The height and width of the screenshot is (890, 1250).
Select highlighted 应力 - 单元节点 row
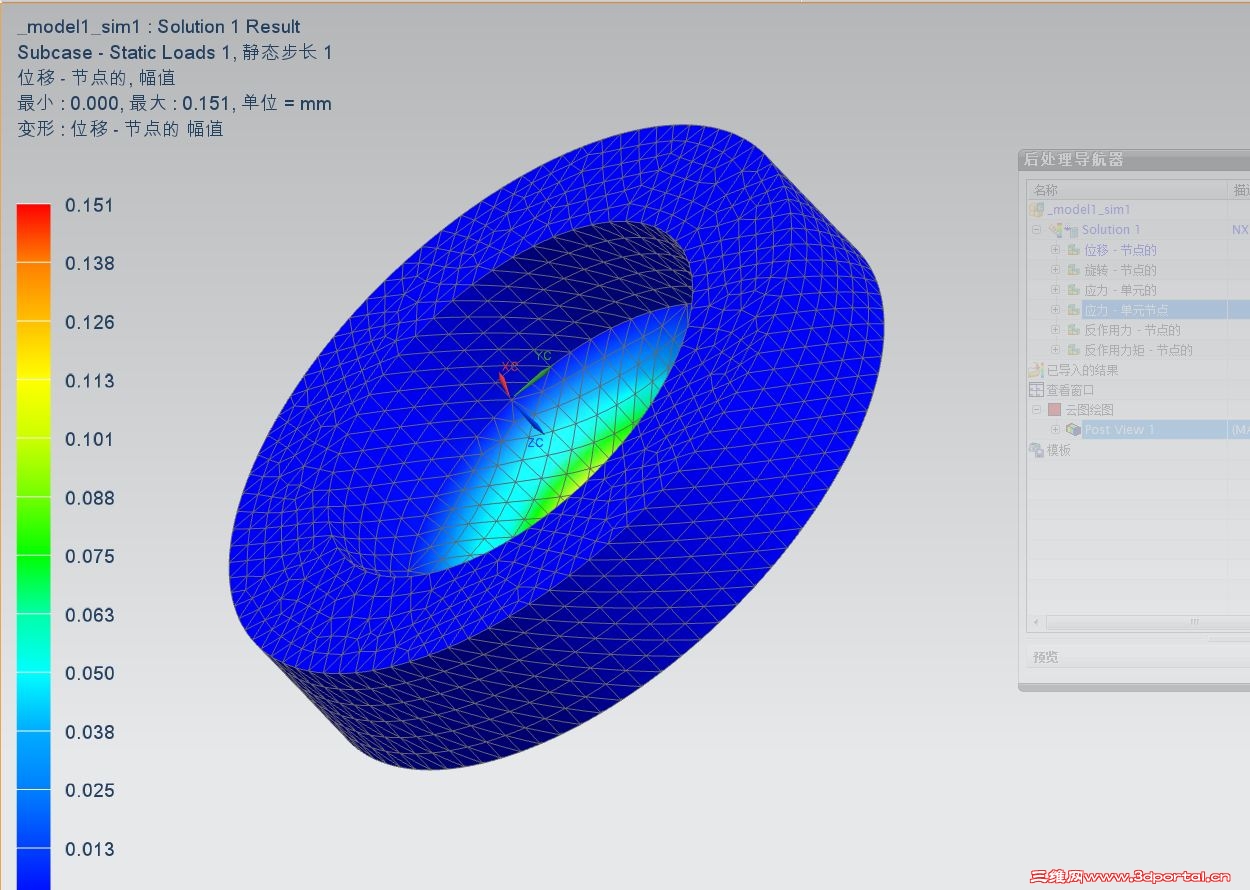1165,310
